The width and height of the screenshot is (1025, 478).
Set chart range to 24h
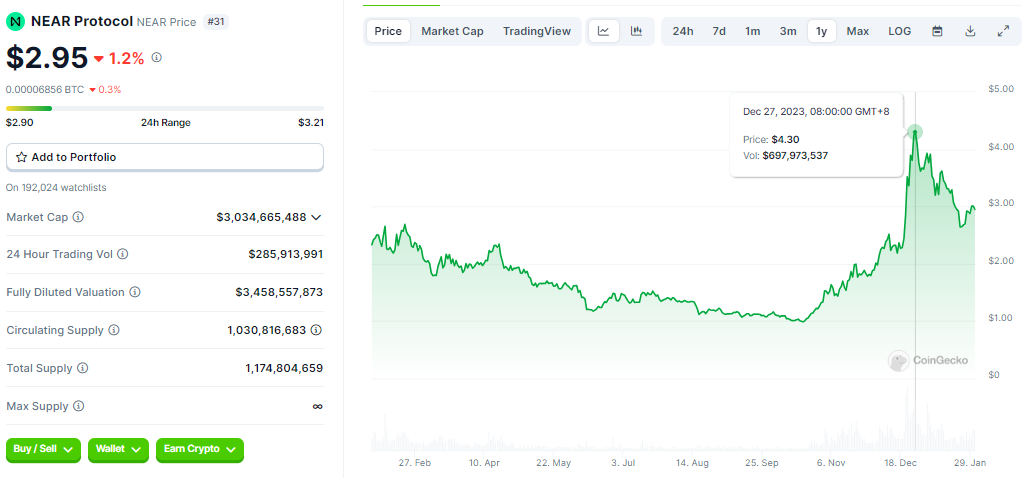[x=683, y=31]
